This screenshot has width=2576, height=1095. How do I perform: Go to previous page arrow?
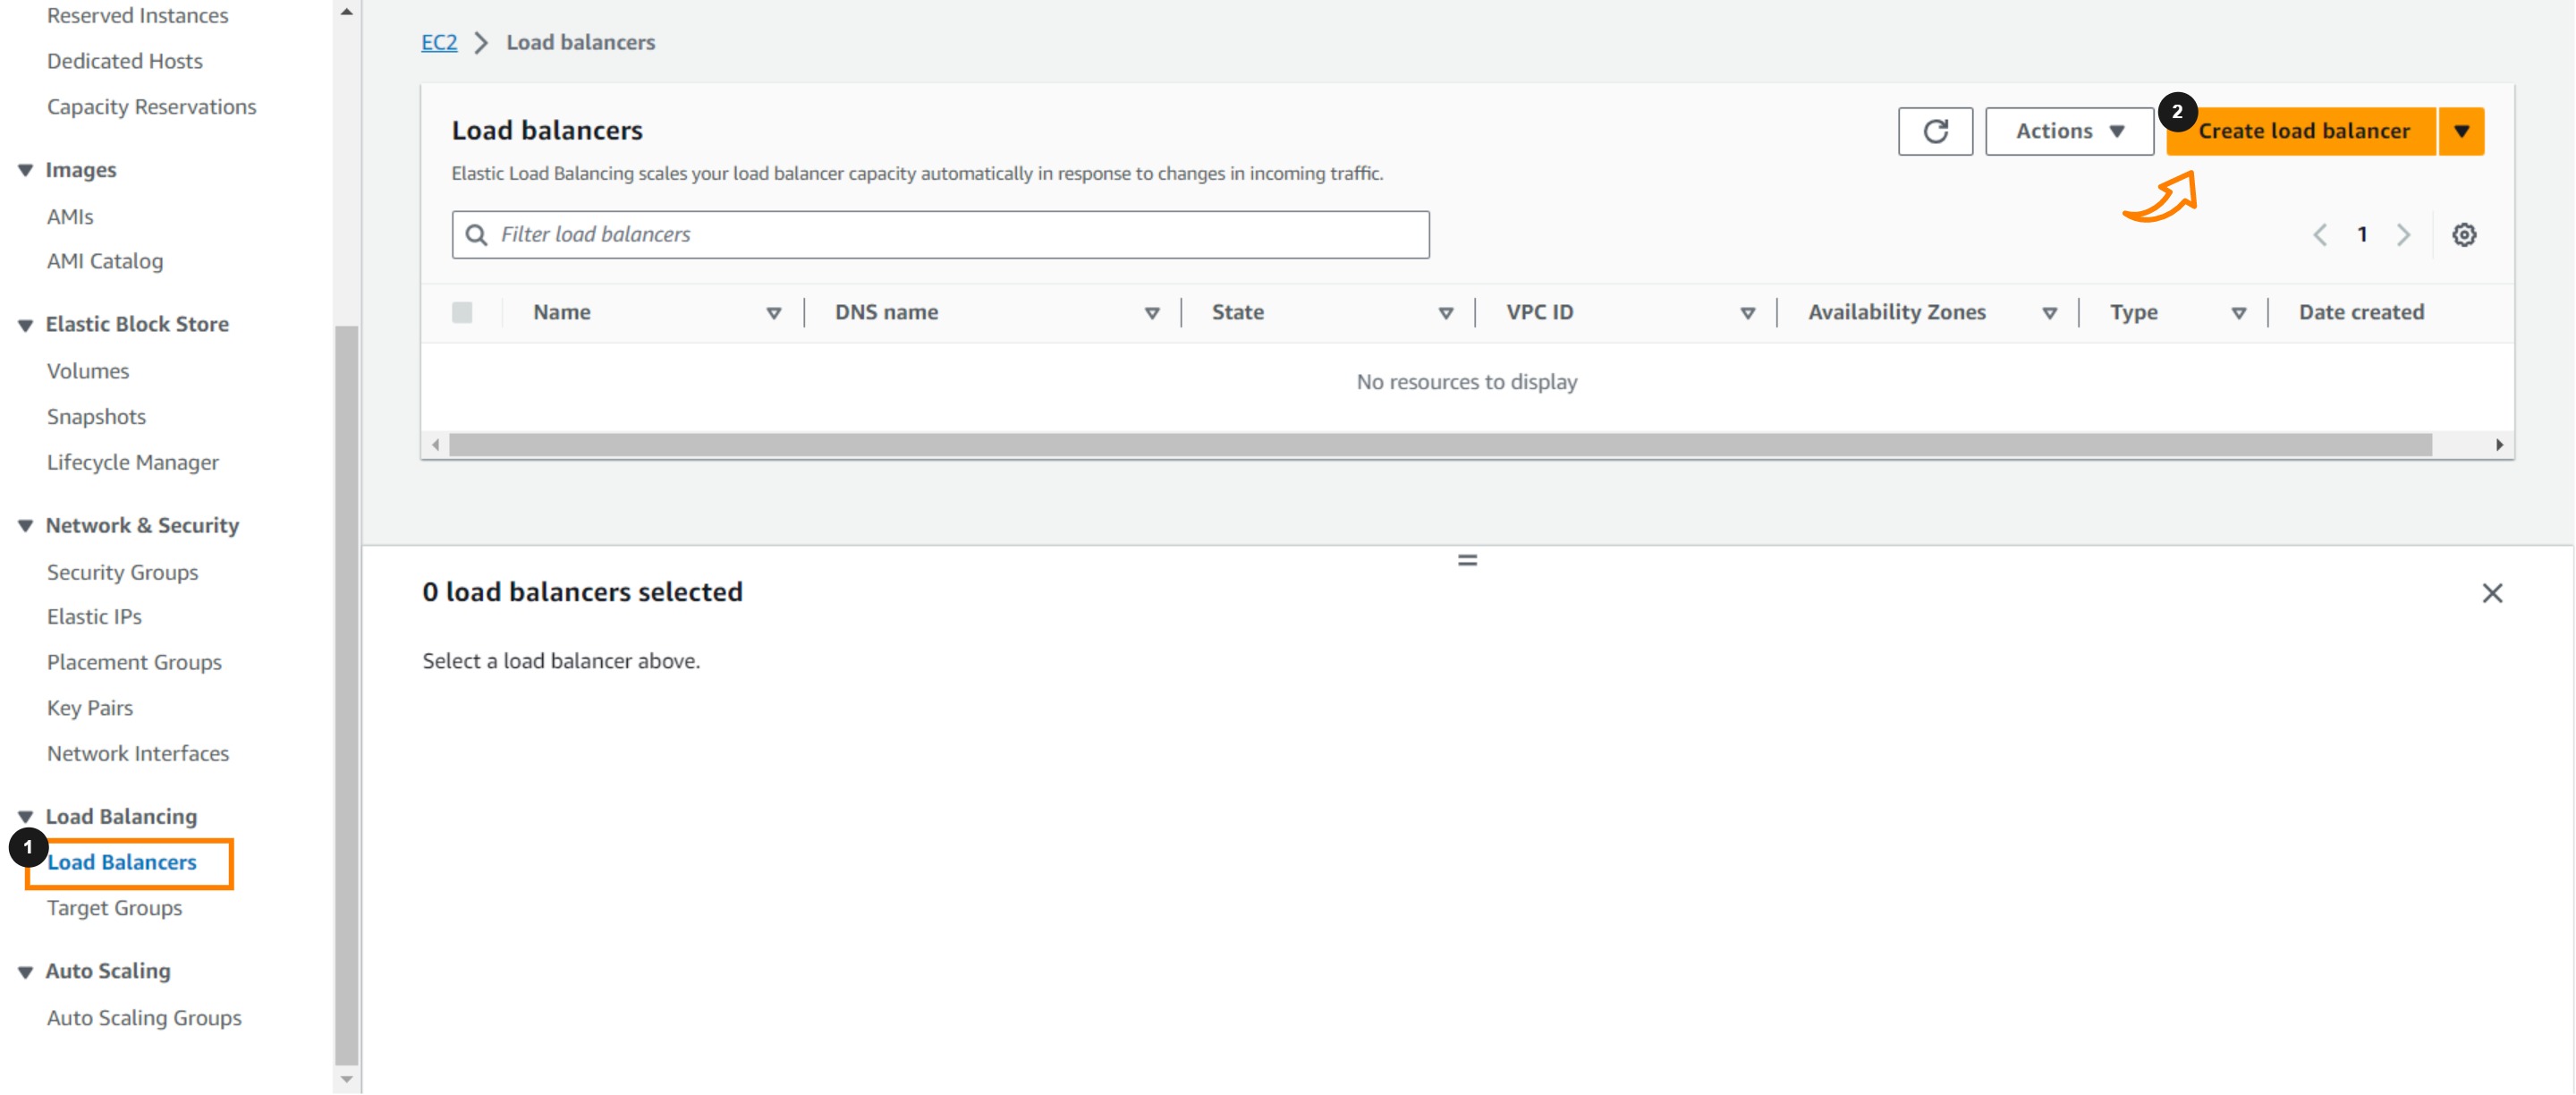point(2320,234)
